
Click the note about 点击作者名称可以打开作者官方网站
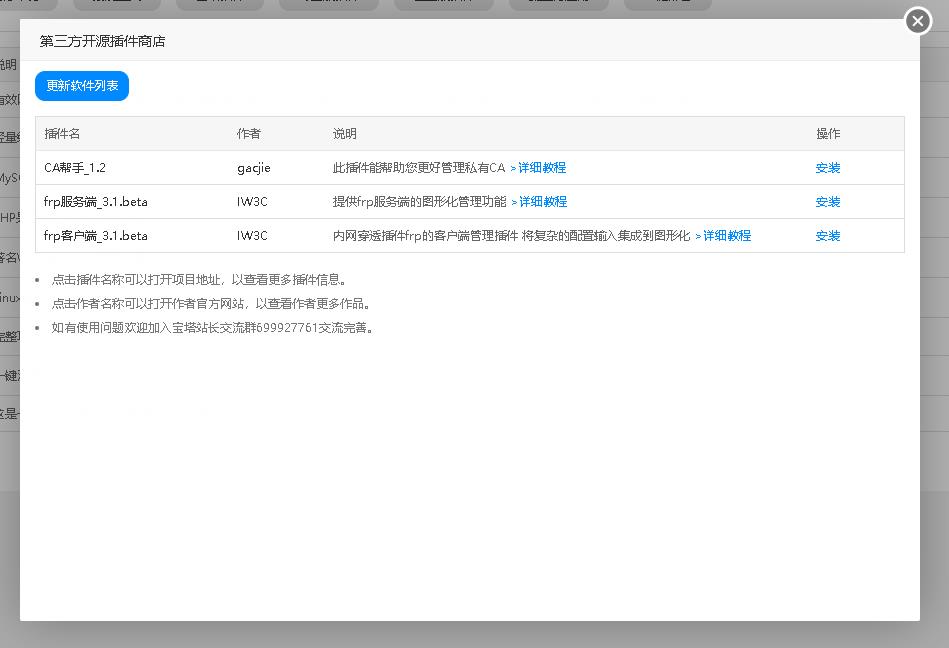tap(211, 304)
